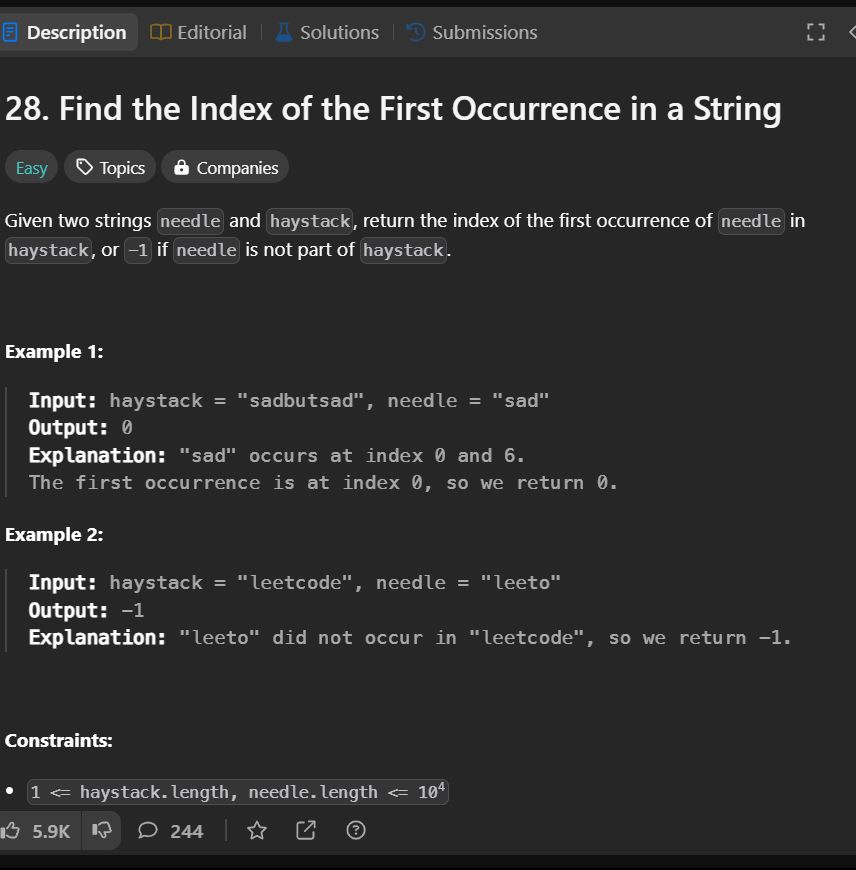Screen dimensions: 856x870
Task: Select the Description tab
Action: tap(65, 32)
